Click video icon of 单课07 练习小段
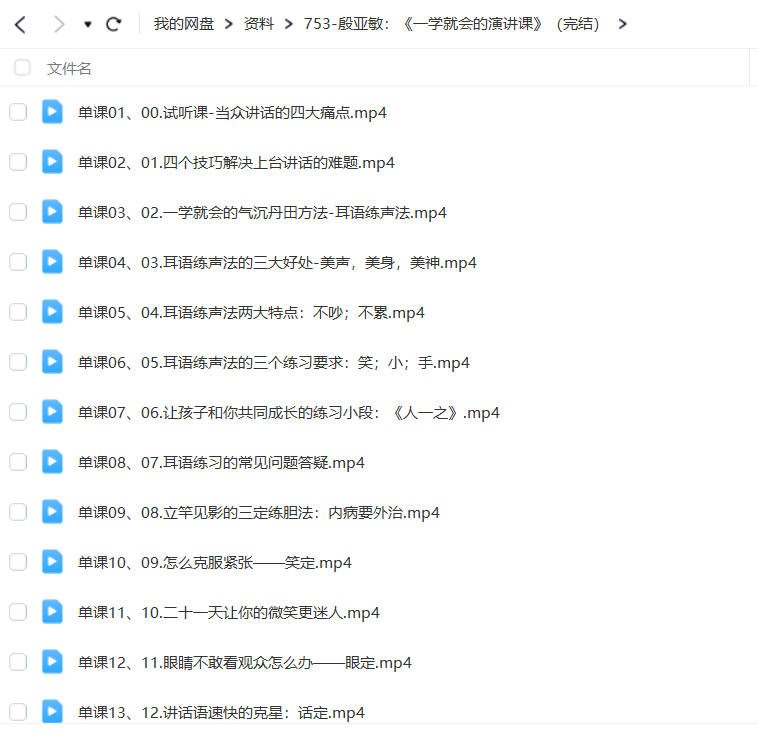Screen dimensions: 758x744 (x=52, y=411)
